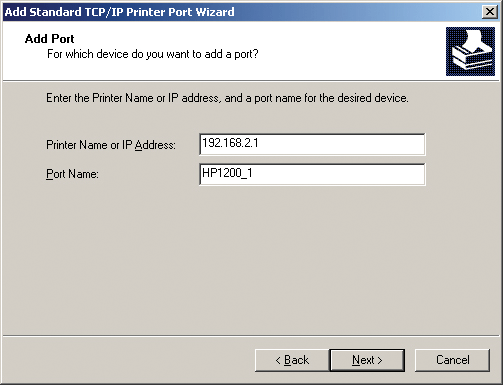Go back with the Back button
The width and height of the screenshot is (503, 385).
click(292, 360)
